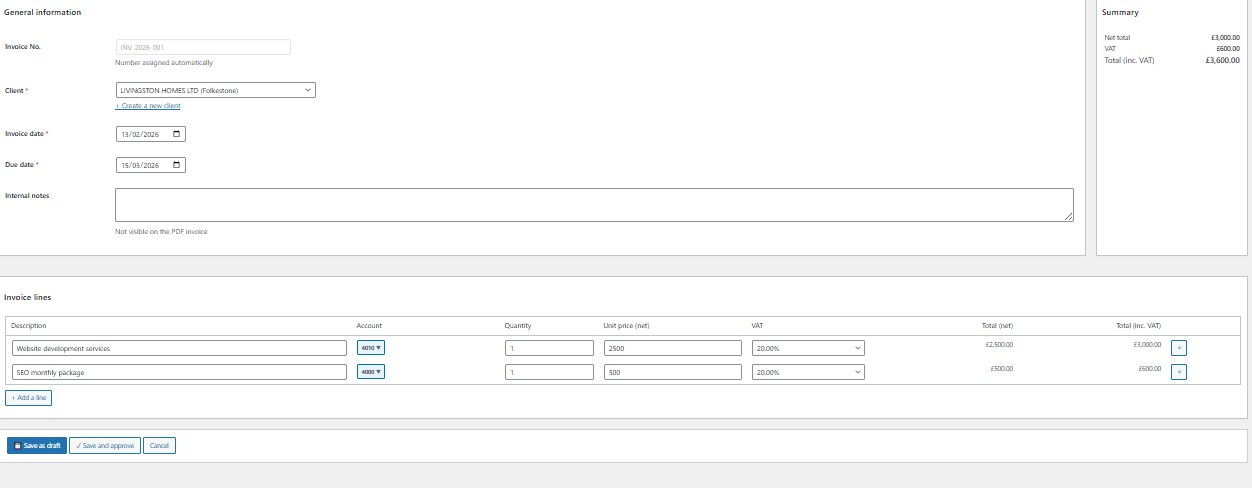Open account 4000 dropdown on second line

[x=371, y=372]
